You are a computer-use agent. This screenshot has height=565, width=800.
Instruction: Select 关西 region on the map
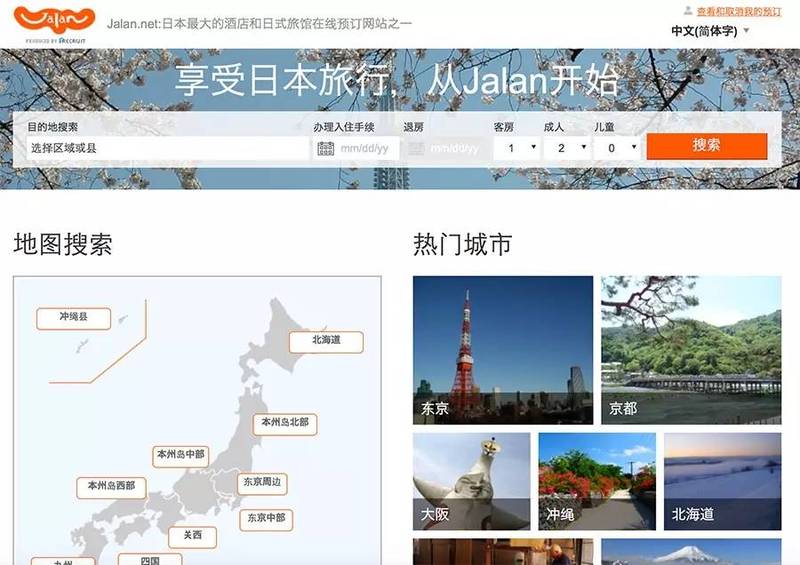(x=192, y=537)
